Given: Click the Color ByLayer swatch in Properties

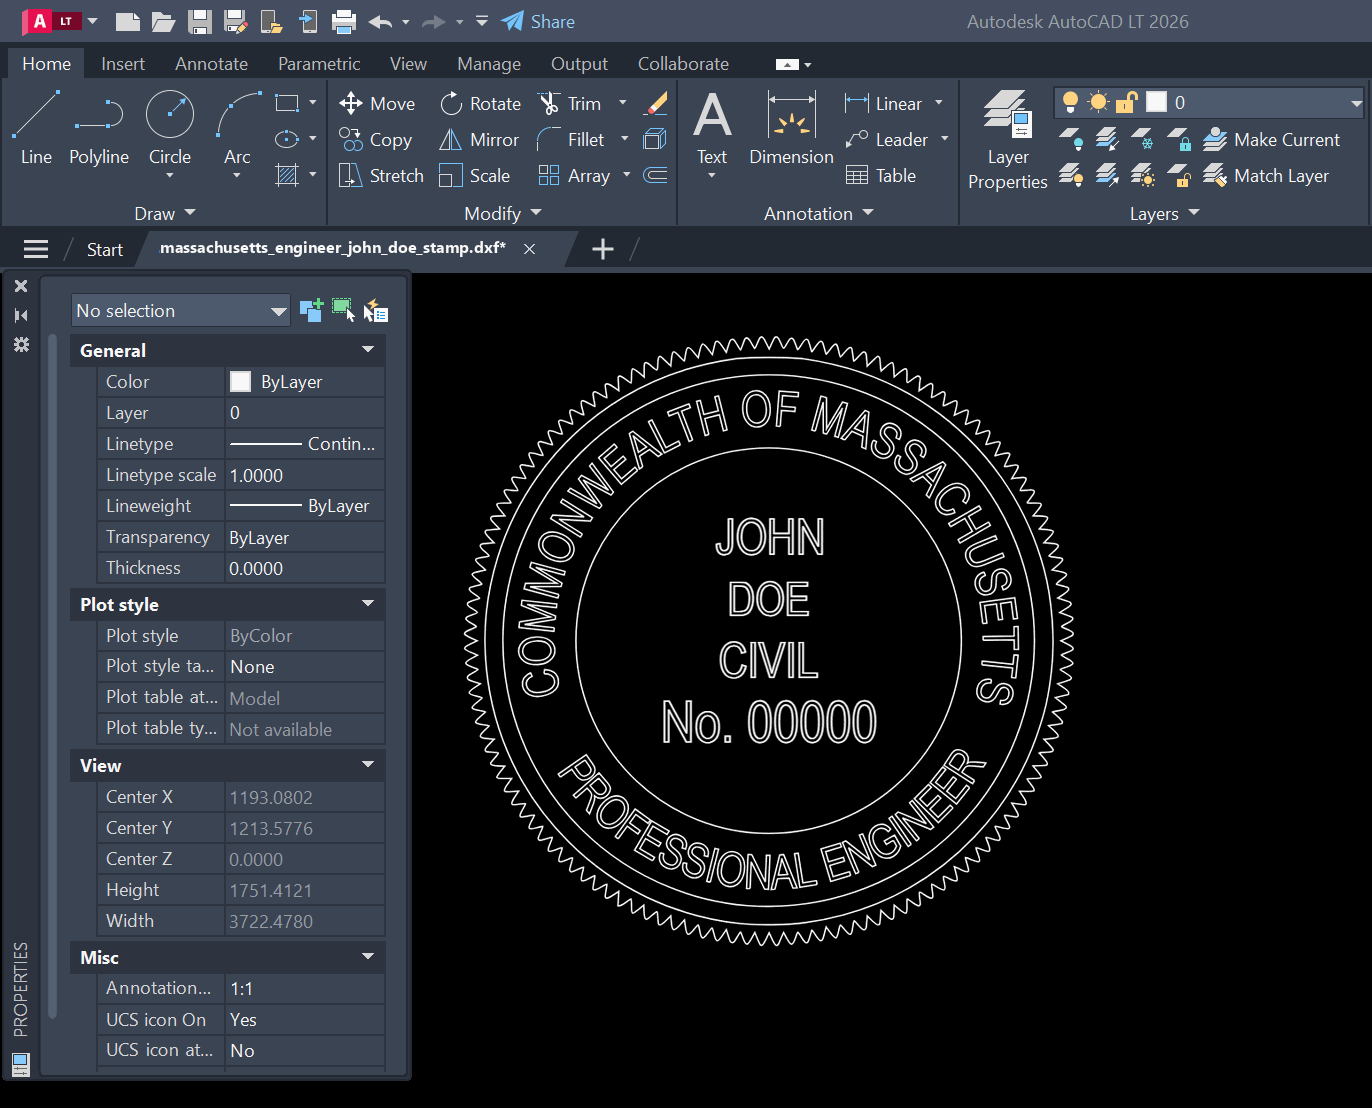Looking at the screenshot, I should (x=240, y=381).
